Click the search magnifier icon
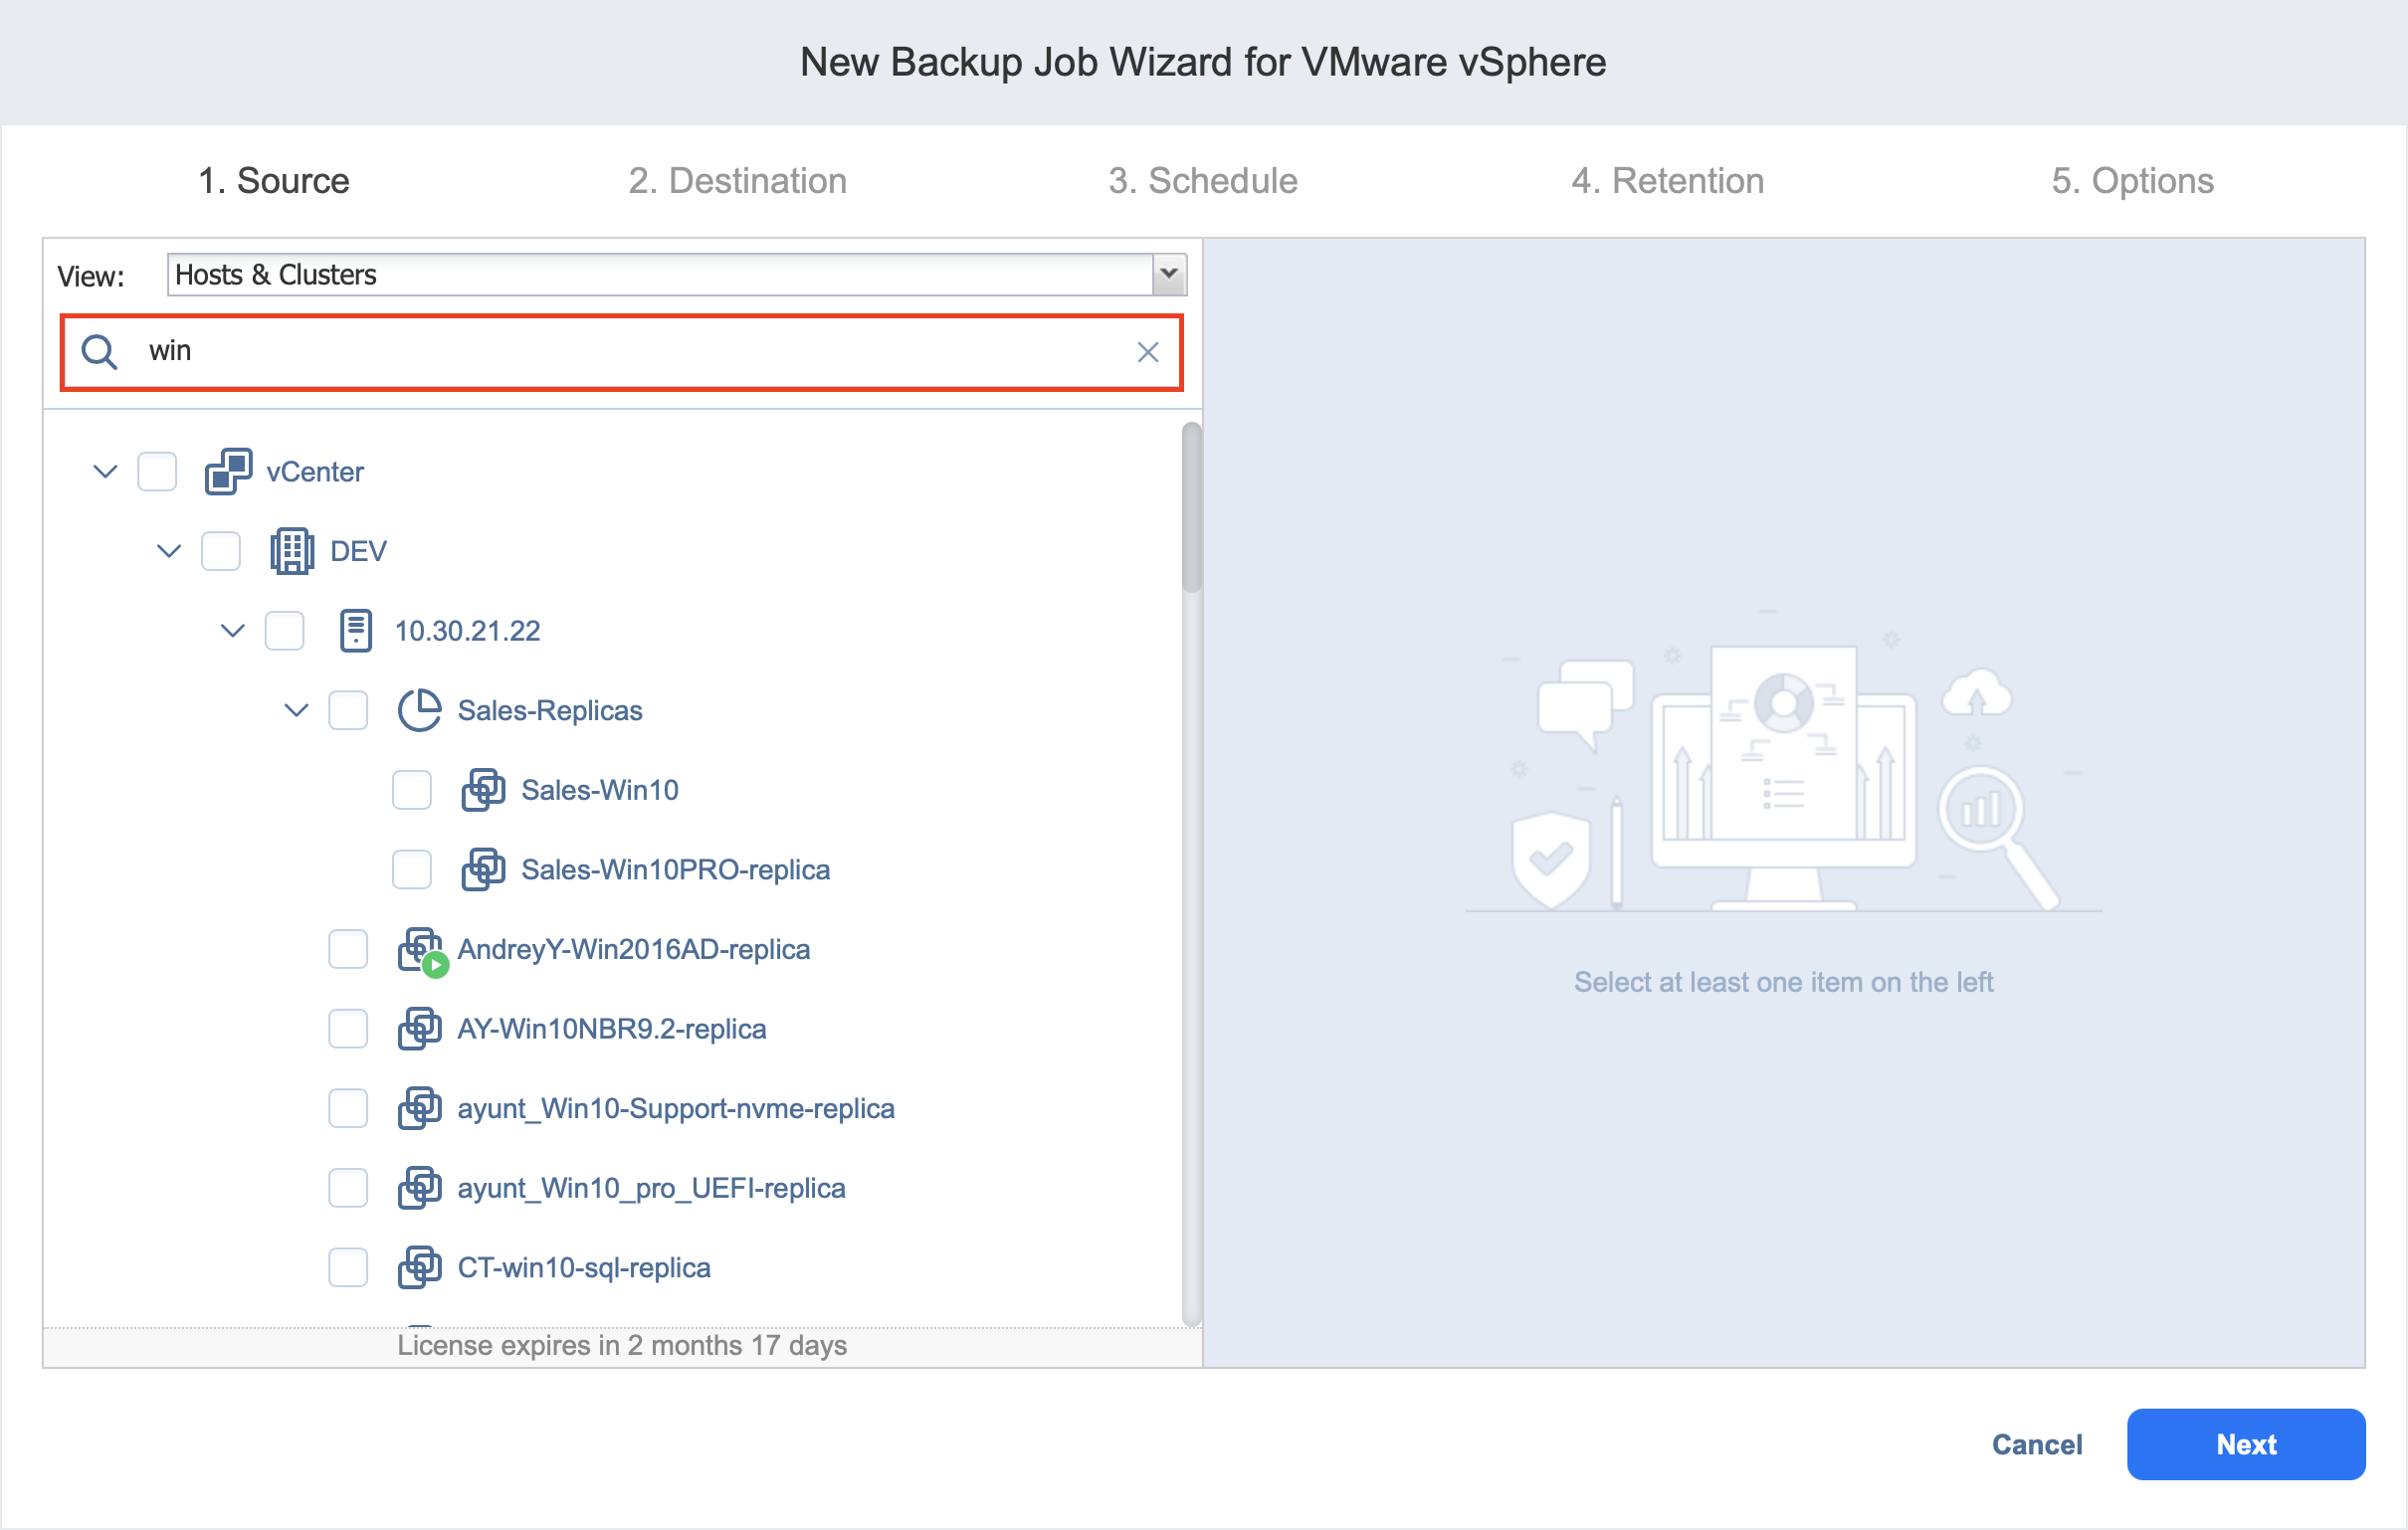This screenshot has height=1530, width=2408. pos(99,352)
